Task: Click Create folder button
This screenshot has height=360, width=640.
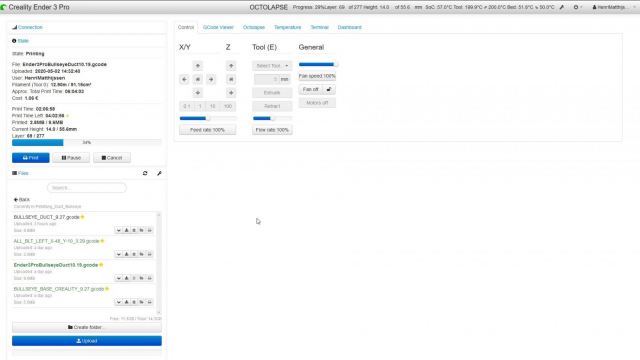Action: (x=87, y=327)
